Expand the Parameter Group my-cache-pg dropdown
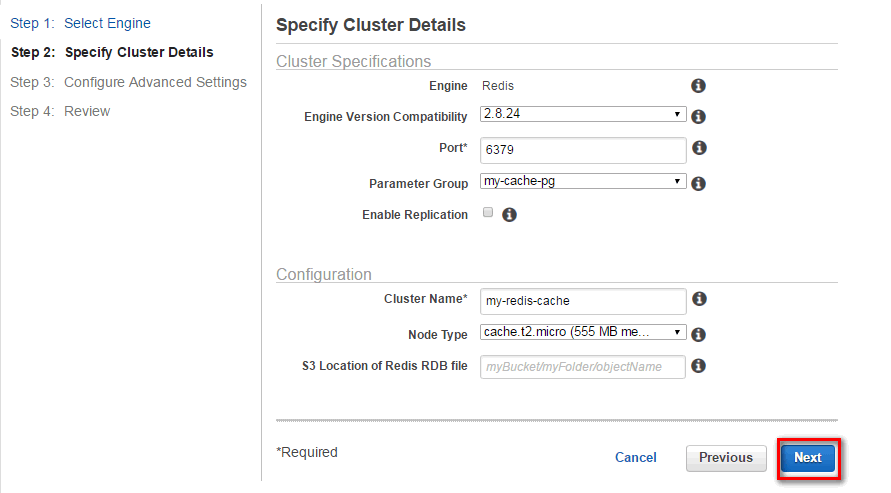The height and width of the screenshot is (493, 891). tap(583, 181)
